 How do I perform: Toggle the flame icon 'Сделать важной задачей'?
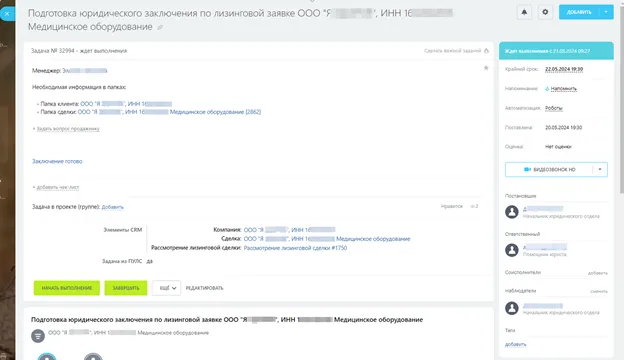tap(486, 51)
